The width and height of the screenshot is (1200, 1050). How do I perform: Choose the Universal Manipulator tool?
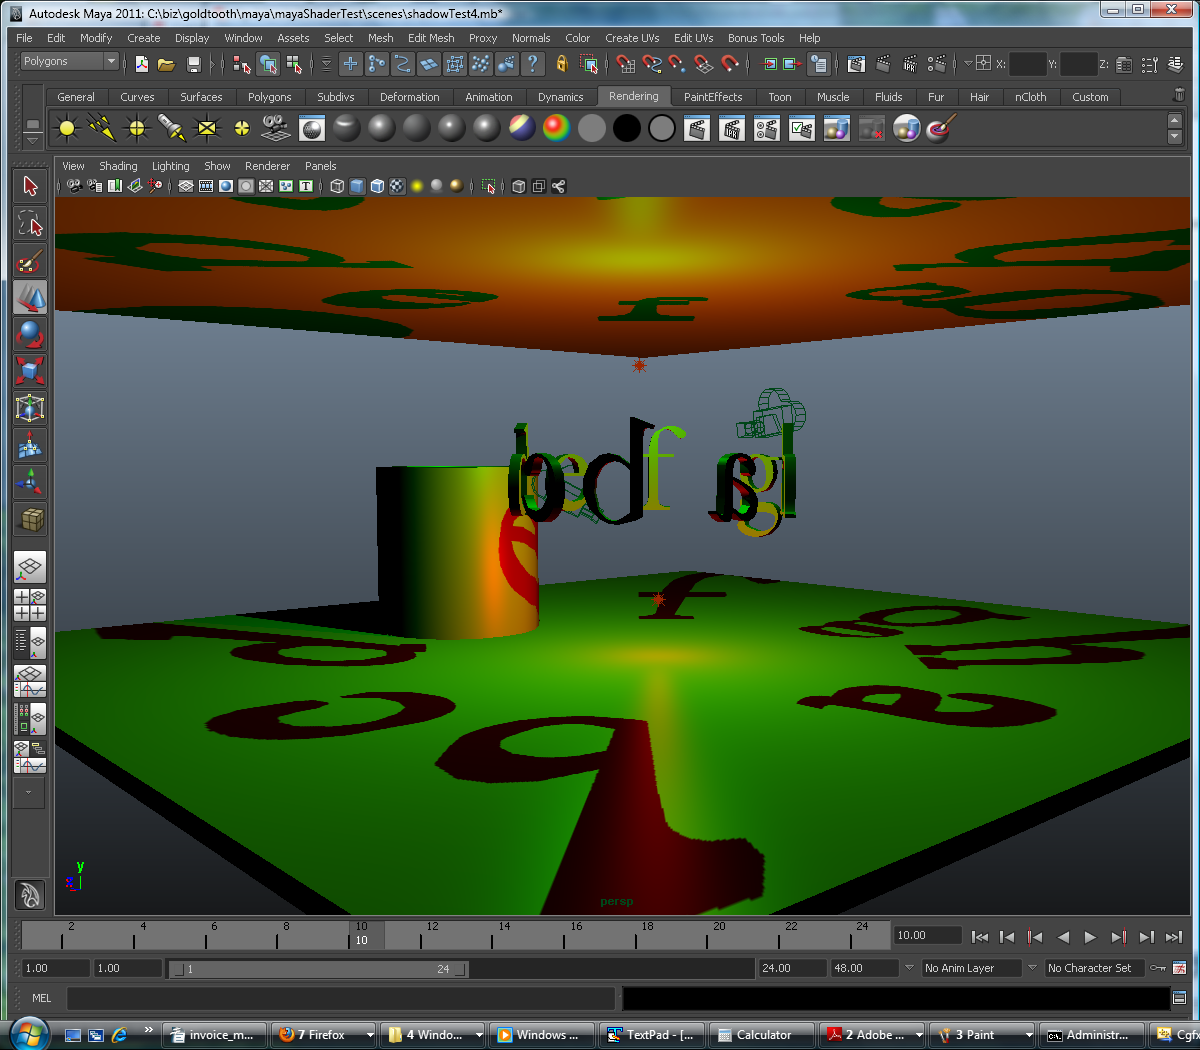click(x=30, y=408)
